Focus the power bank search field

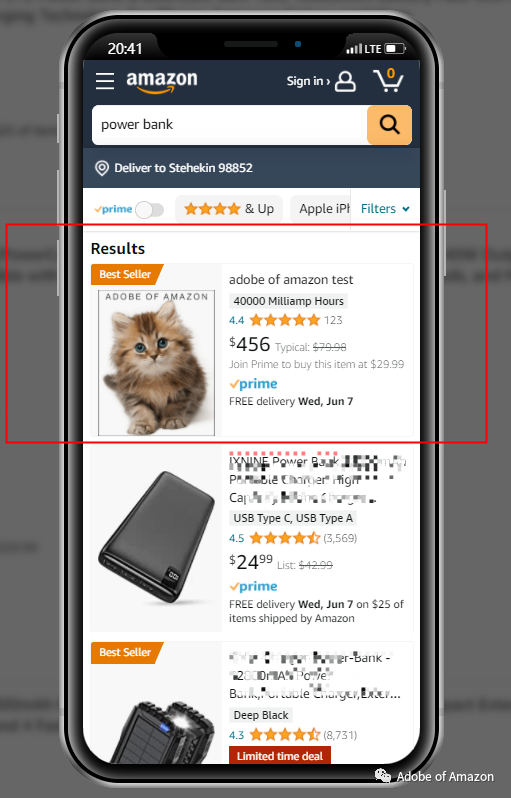click(230, 125)
